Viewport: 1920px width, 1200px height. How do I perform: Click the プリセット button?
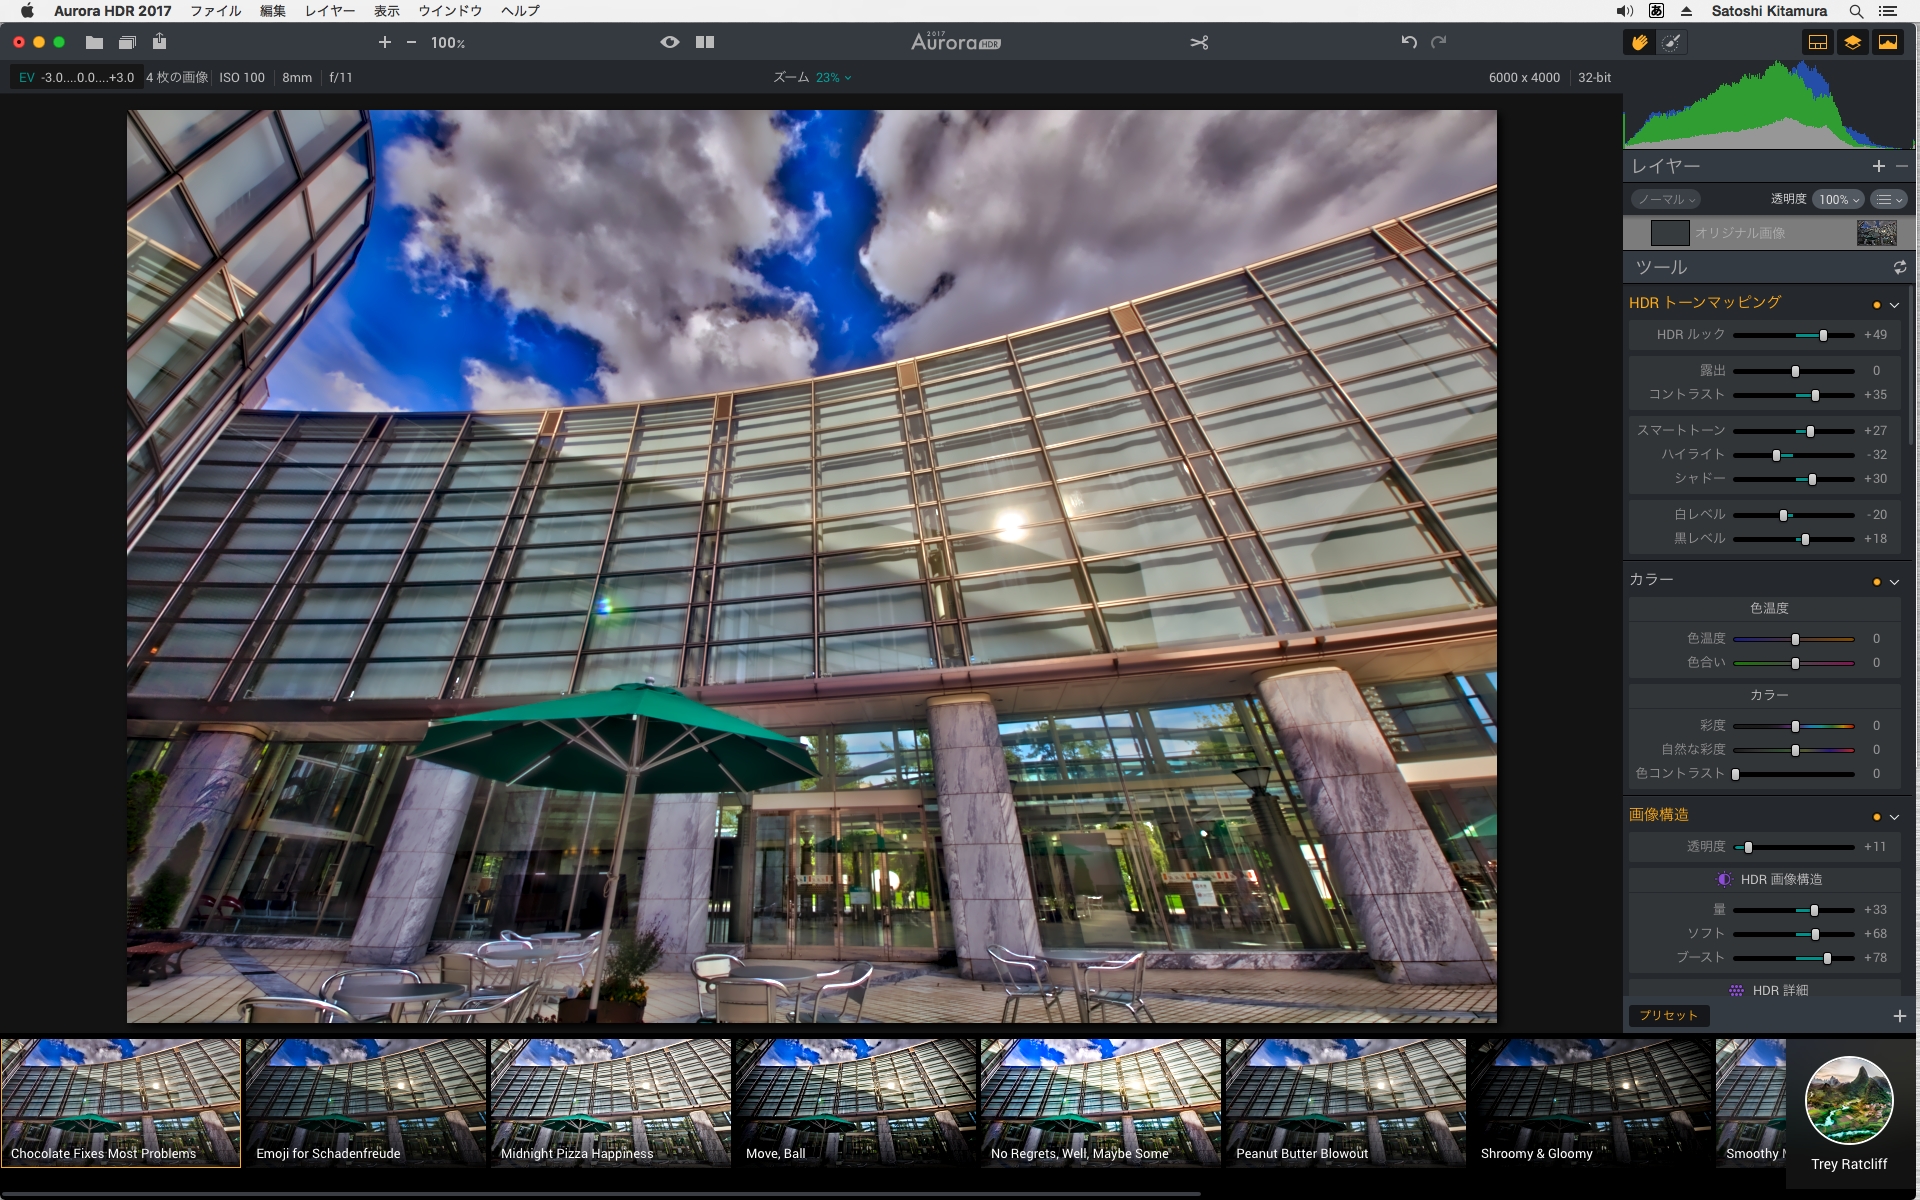pyautogui.click(x=1668, y=1015)
